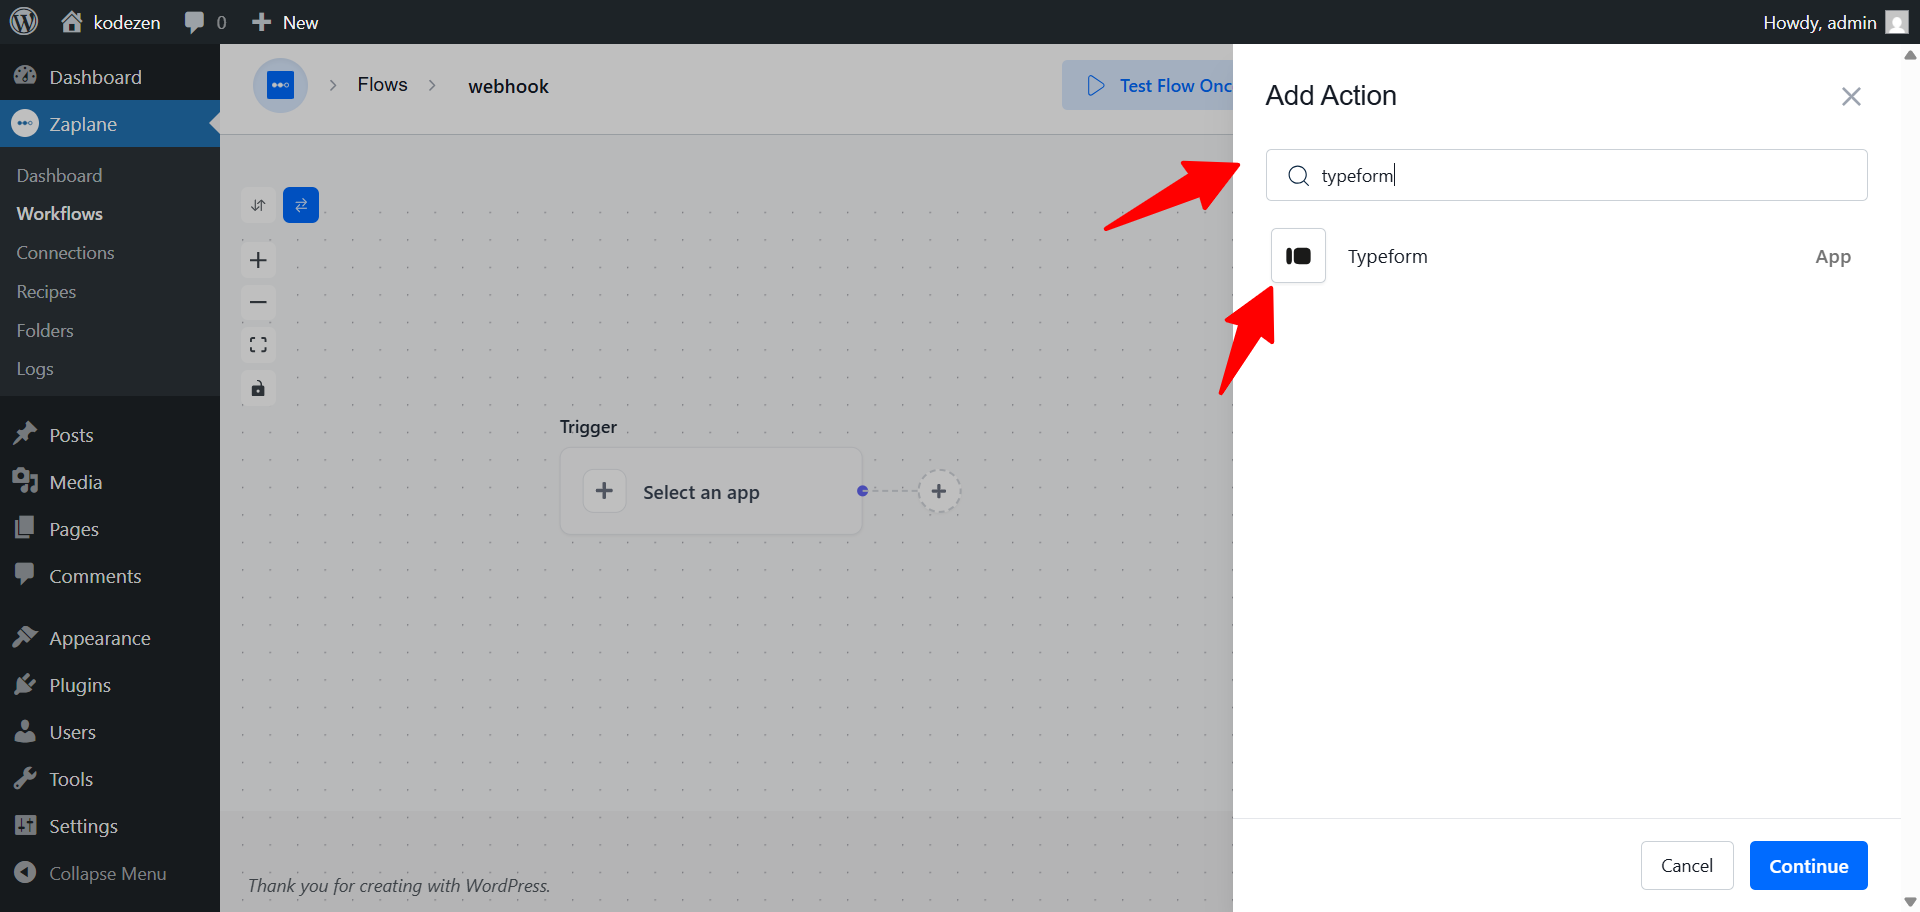Fit canvas to view
This screenshot has height=912, width=1920.
pyautogui.click(x=258, y=345)
